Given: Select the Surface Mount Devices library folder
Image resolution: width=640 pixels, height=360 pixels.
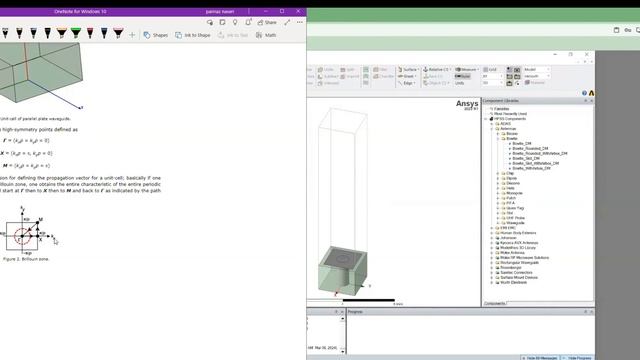Looking at the screenshot, I should (519, 278).
